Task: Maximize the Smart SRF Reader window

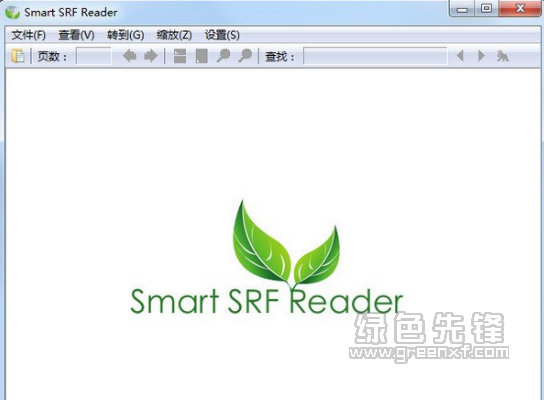Action: (486, 8)
